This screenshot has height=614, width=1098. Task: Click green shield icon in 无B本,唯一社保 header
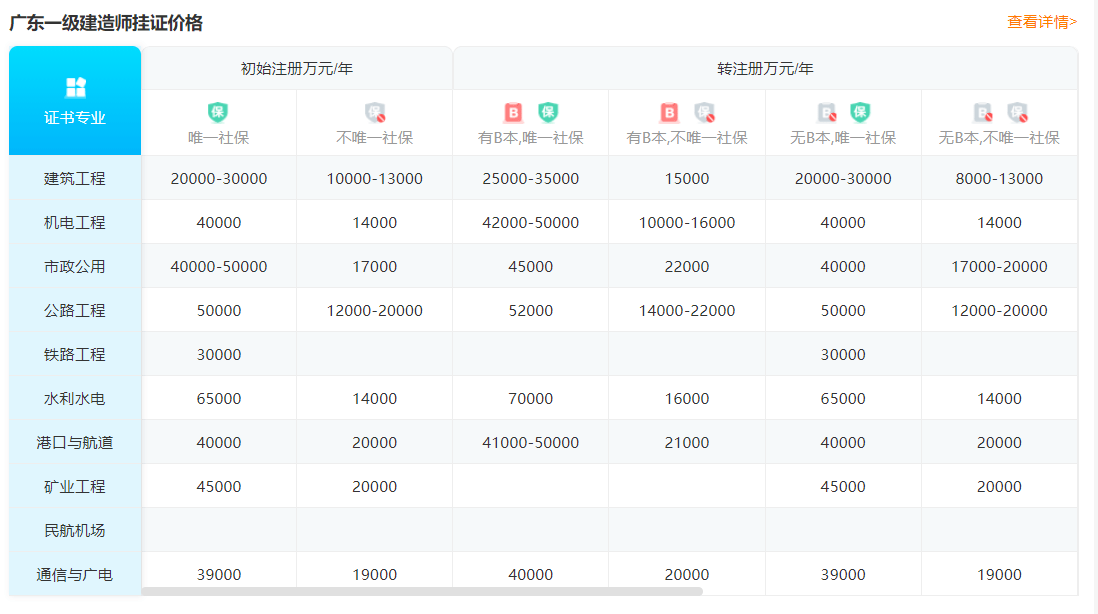[860, 112]
